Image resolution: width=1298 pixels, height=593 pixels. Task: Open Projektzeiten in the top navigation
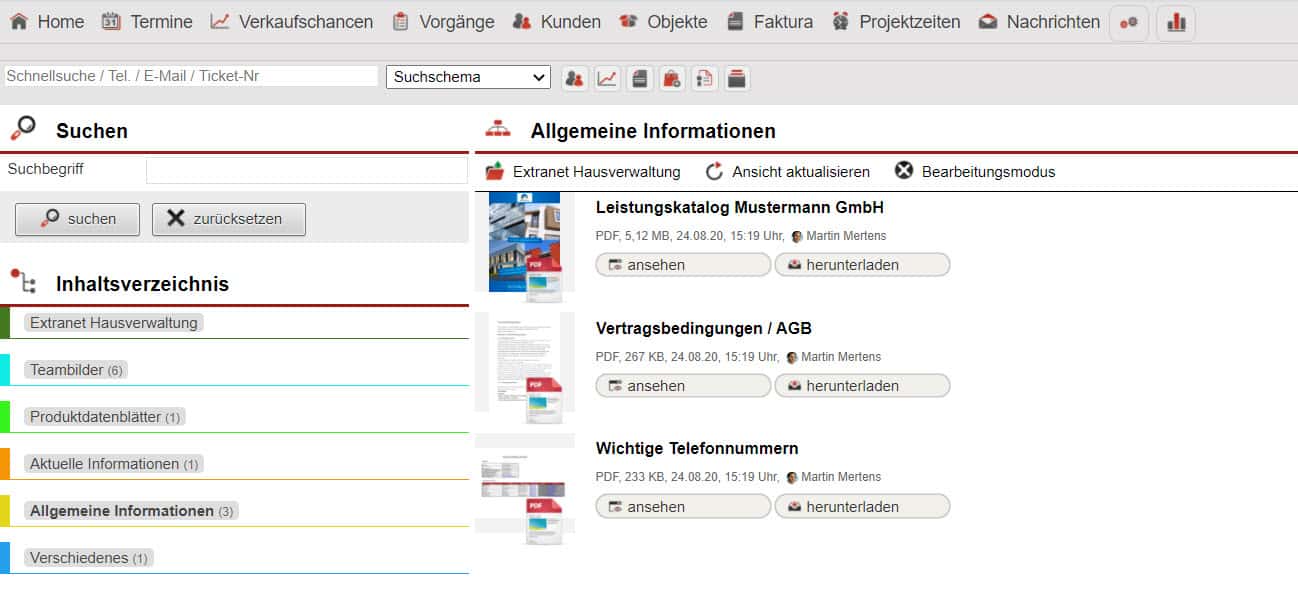(x=896, y=22)
